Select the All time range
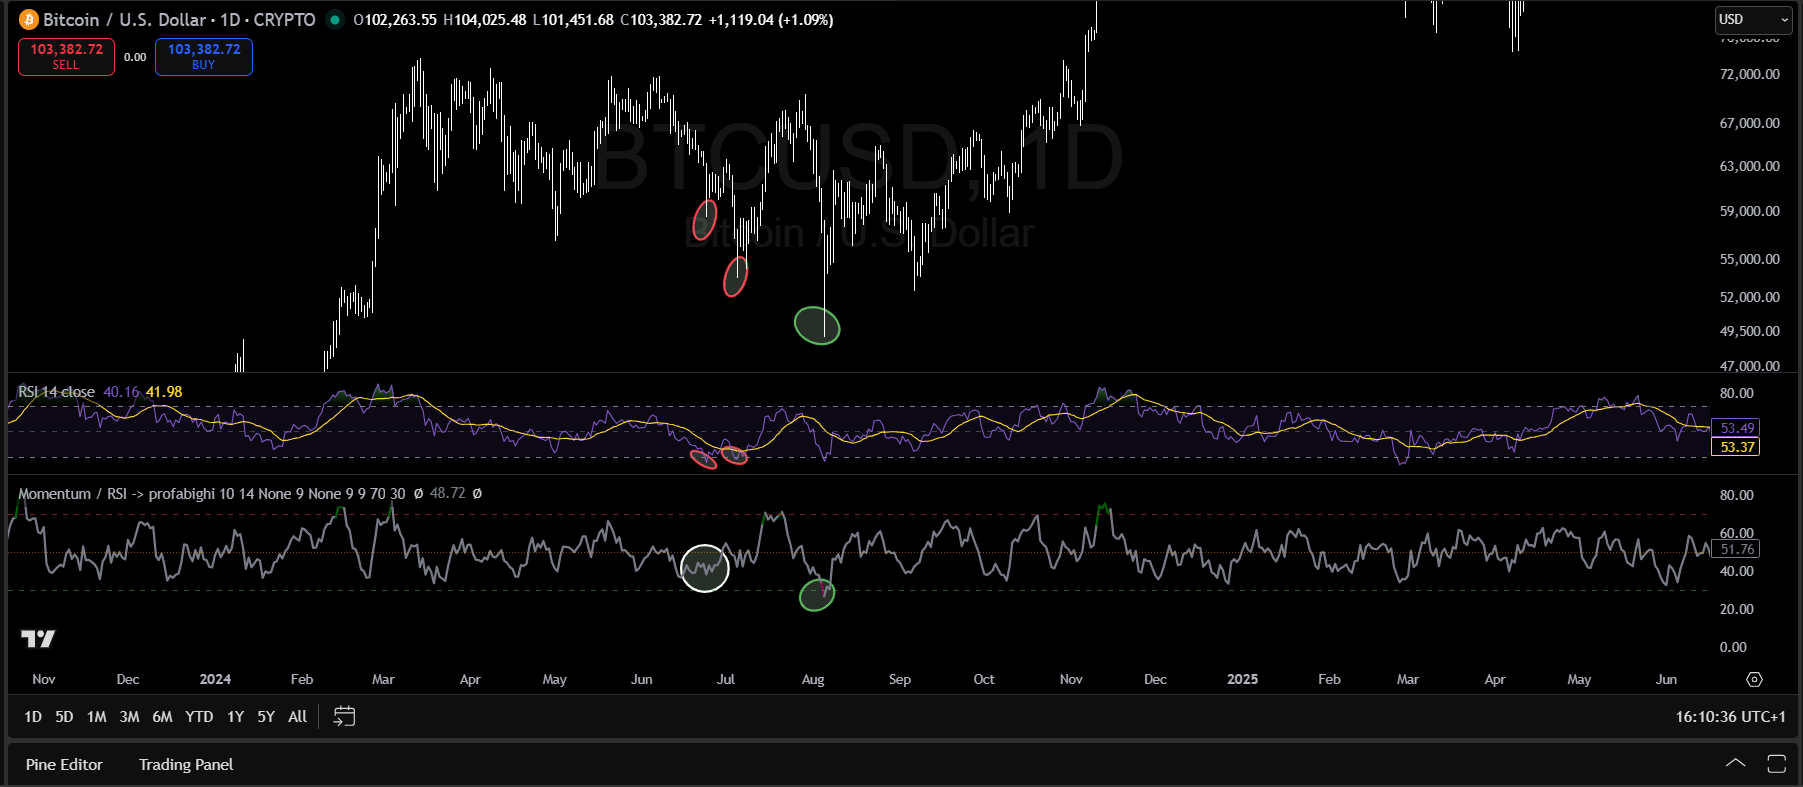This screenshot has width=1803, height=787. (x=297, y=716)
